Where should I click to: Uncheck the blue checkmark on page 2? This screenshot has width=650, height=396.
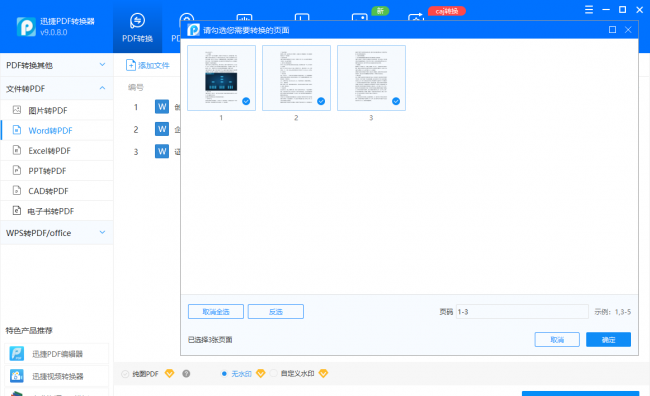[x=321, y=101]
